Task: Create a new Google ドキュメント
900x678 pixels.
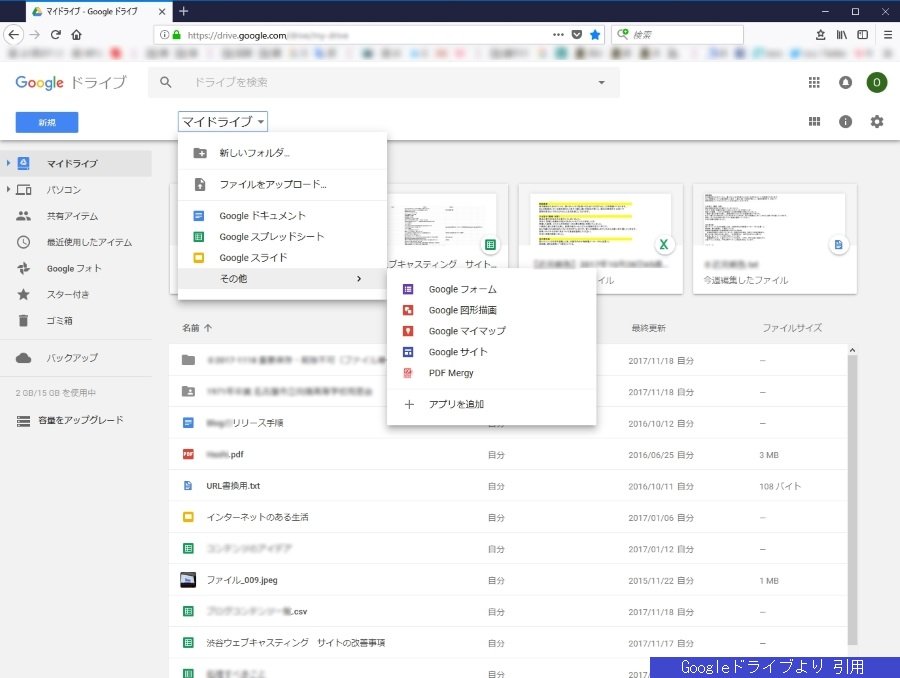Action: [282, 216]
